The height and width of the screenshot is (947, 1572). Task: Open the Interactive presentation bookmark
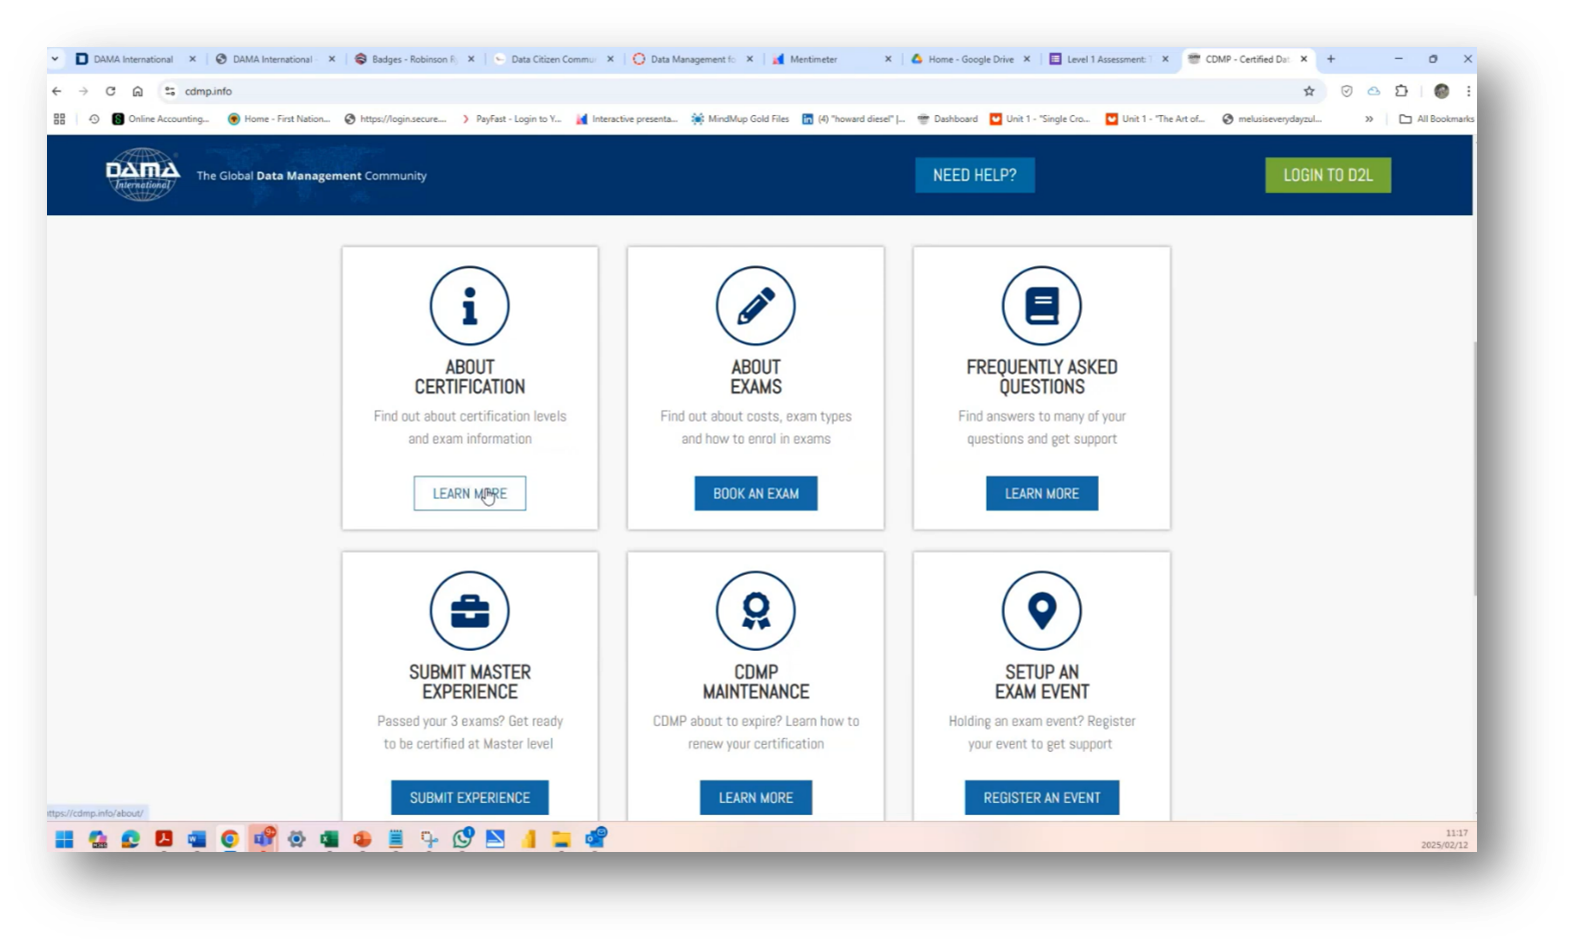click(627, 119)
